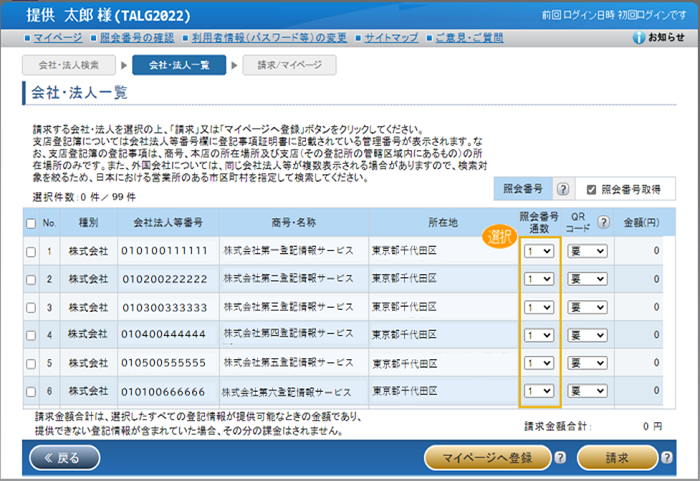
Task: Tick the checkbox for row 4 company
Action: tap(32, 334)
